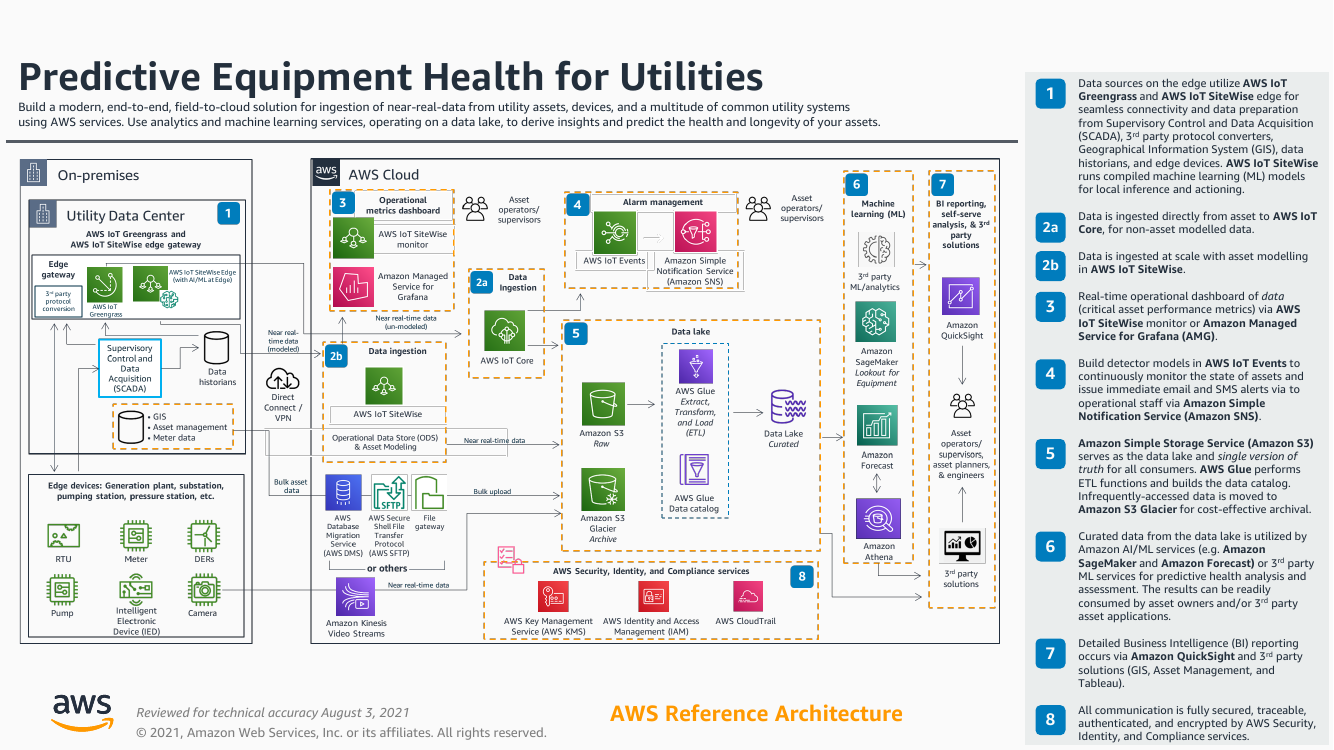
Task: Select the AWS Security, Identity, and Compliance services heading
Action: [x=651, y=571]
